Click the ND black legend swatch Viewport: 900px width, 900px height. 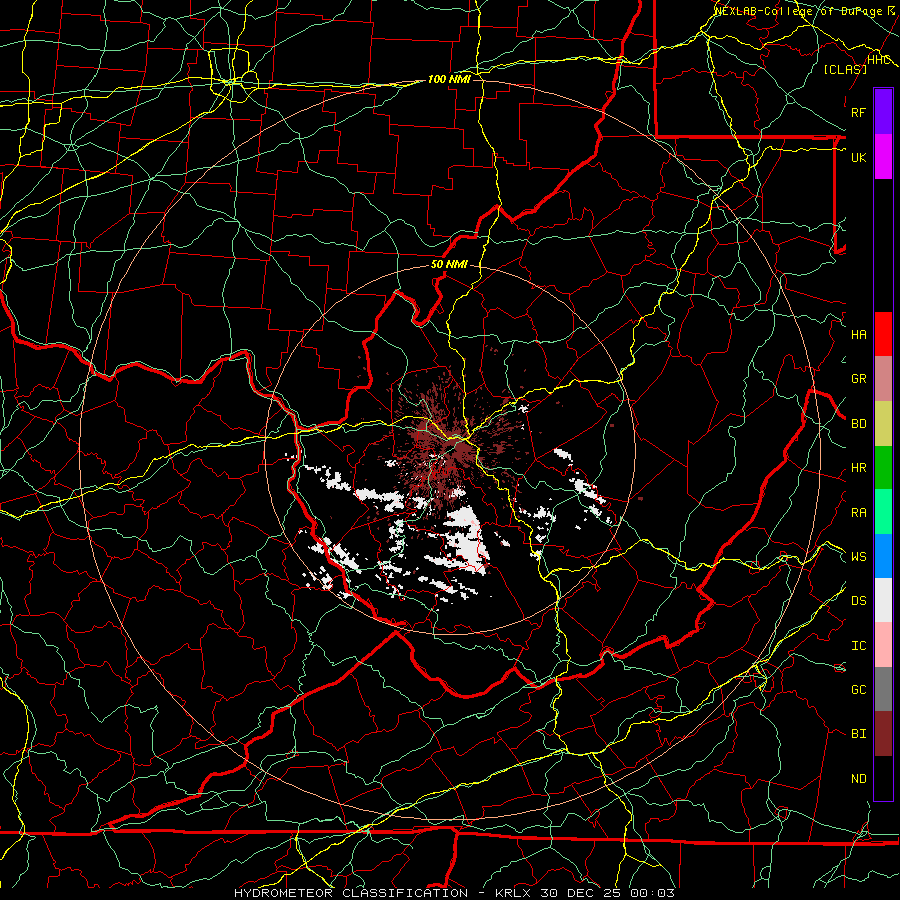pyautogui.click(x=883, y=778)
